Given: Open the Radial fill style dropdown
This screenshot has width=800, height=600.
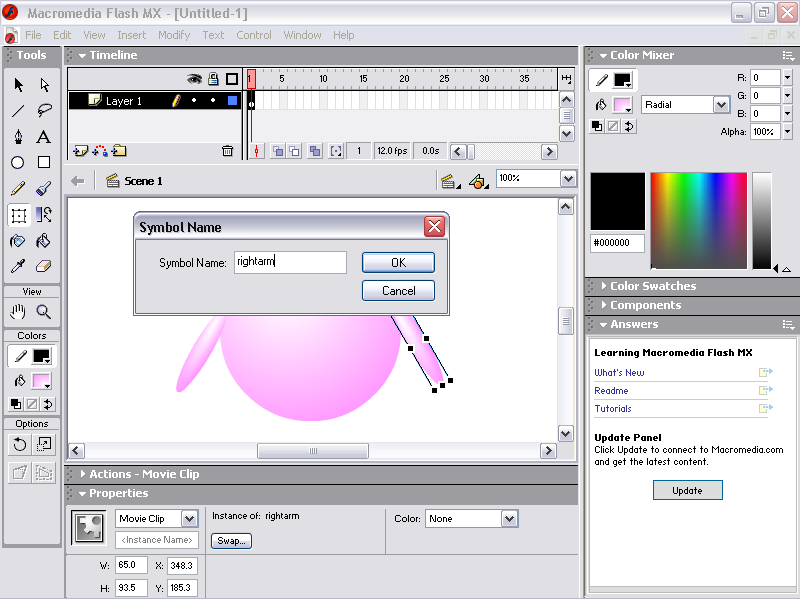Looking at the screenshot, I should 721,105.
